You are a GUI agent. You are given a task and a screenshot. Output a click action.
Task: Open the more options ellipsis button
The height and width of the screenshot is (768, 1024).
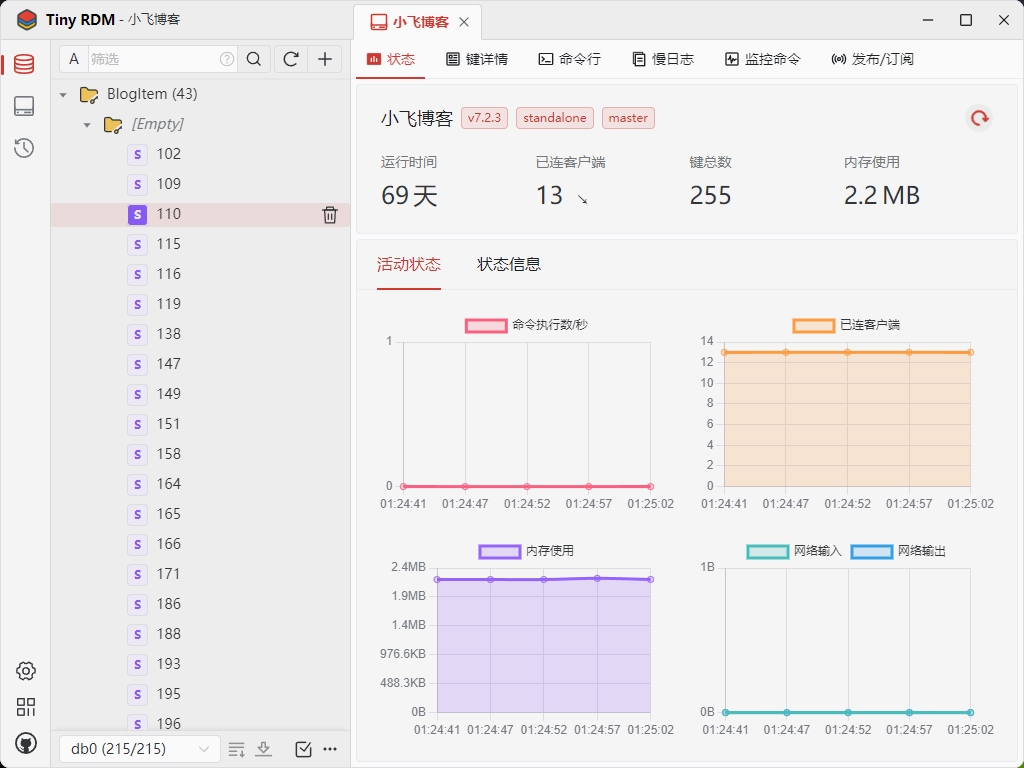pos(331,749)
